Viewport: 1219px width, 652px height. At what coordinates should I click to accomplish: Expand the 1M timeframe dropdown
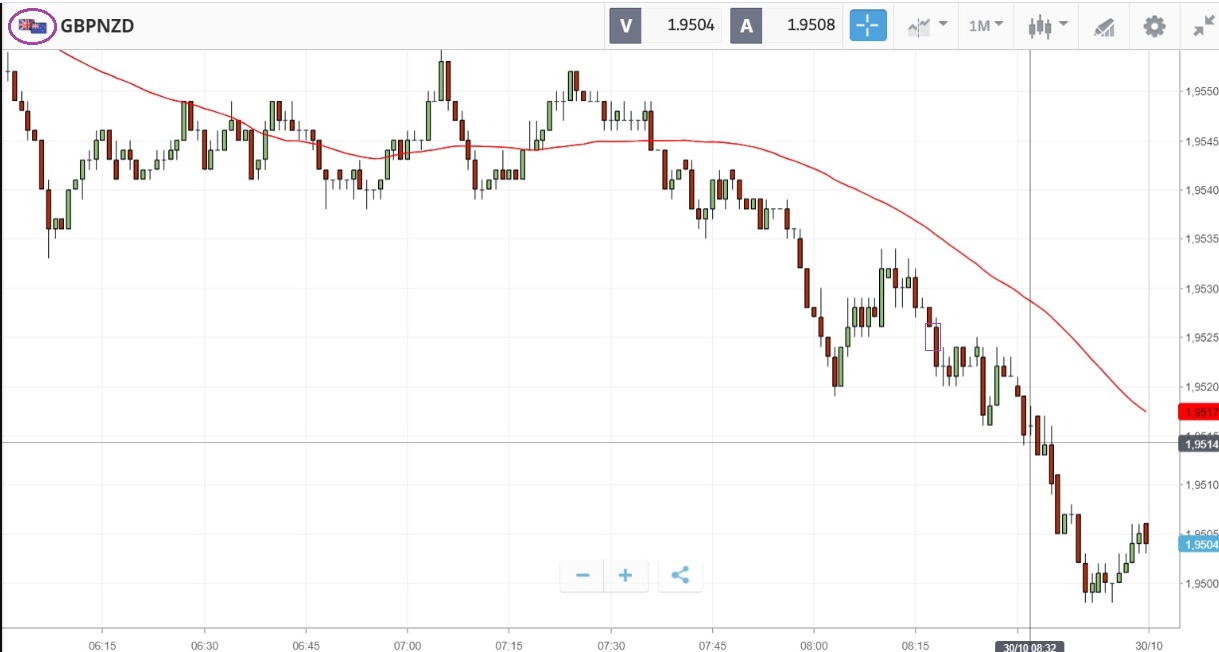click(x=986, y=26)
